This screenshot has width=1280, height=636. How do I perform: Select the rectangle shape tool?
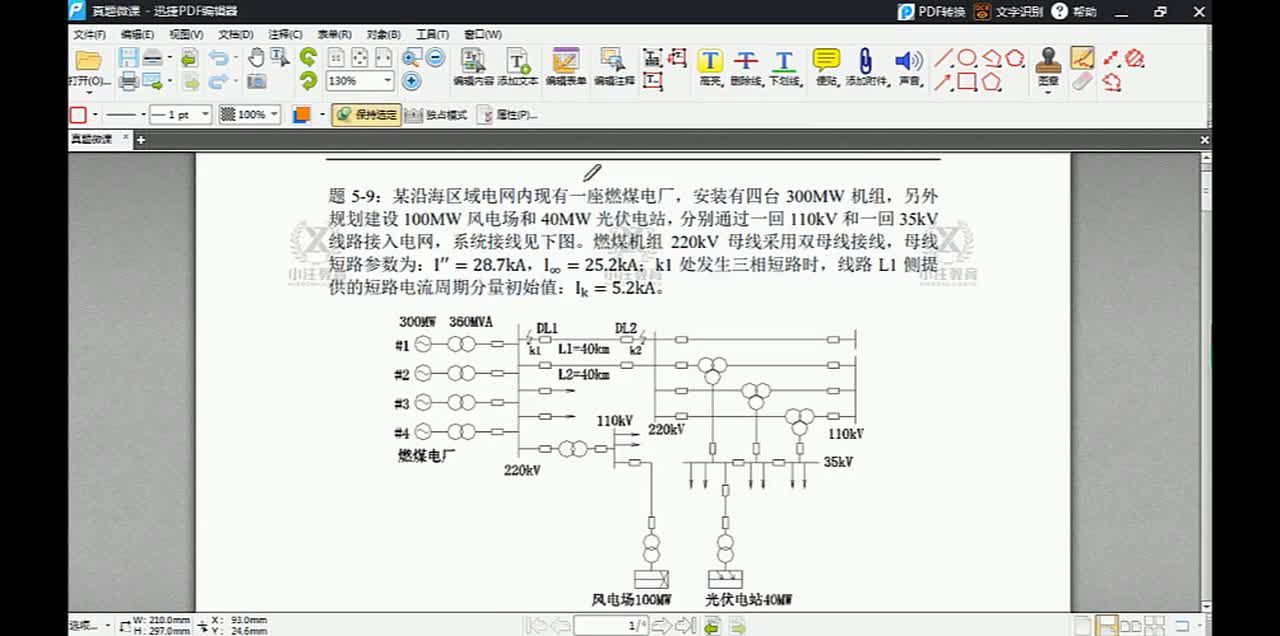click(967, 82)
